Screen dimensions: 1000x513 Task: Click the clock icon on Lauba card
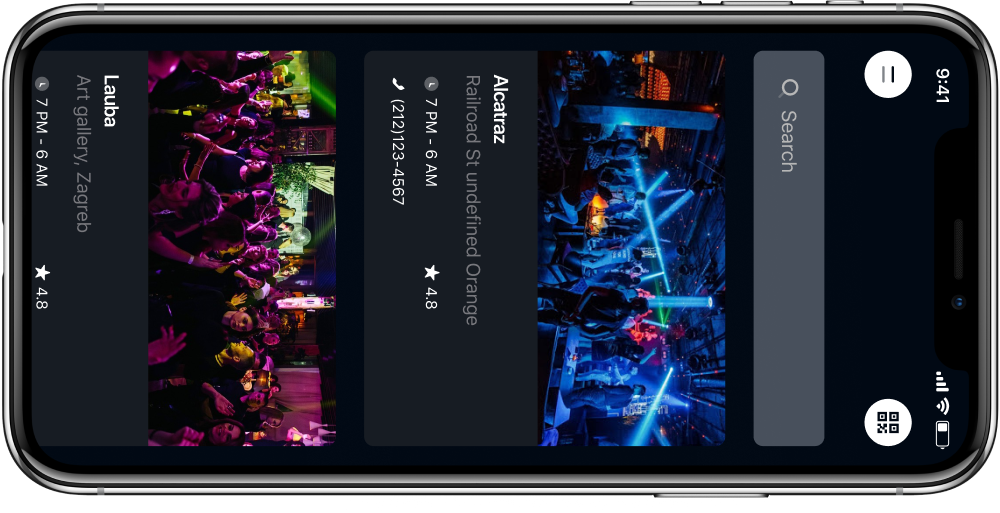pyautogui.click(x=41, y=83)
